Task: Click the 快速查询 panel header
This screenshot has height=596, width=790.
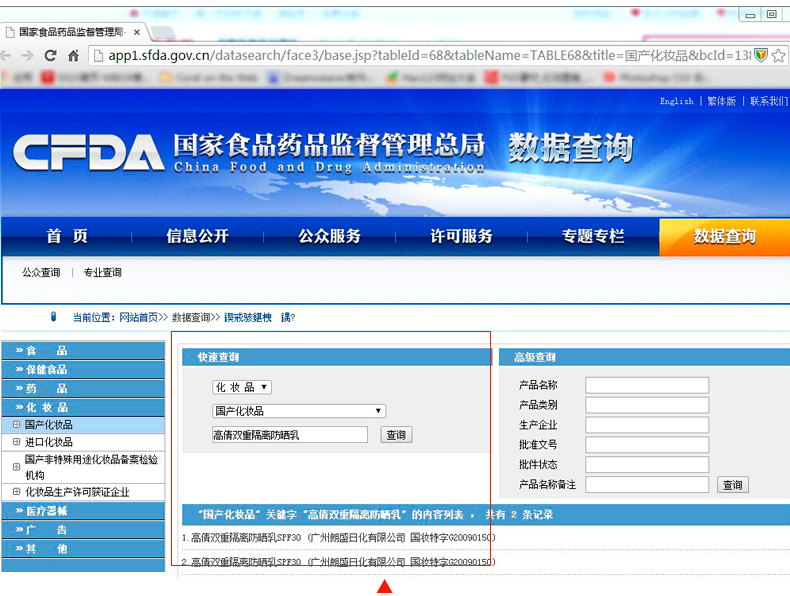Action: click(x=337, y=357)
